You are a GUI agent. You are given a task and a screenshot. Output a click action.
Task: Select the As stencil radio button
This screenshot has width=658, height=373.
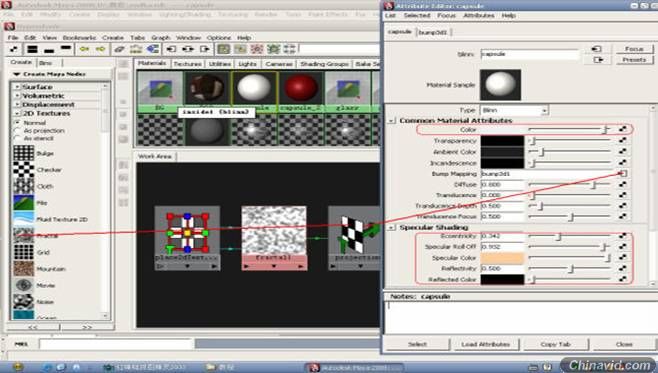(x=17, y=138)
